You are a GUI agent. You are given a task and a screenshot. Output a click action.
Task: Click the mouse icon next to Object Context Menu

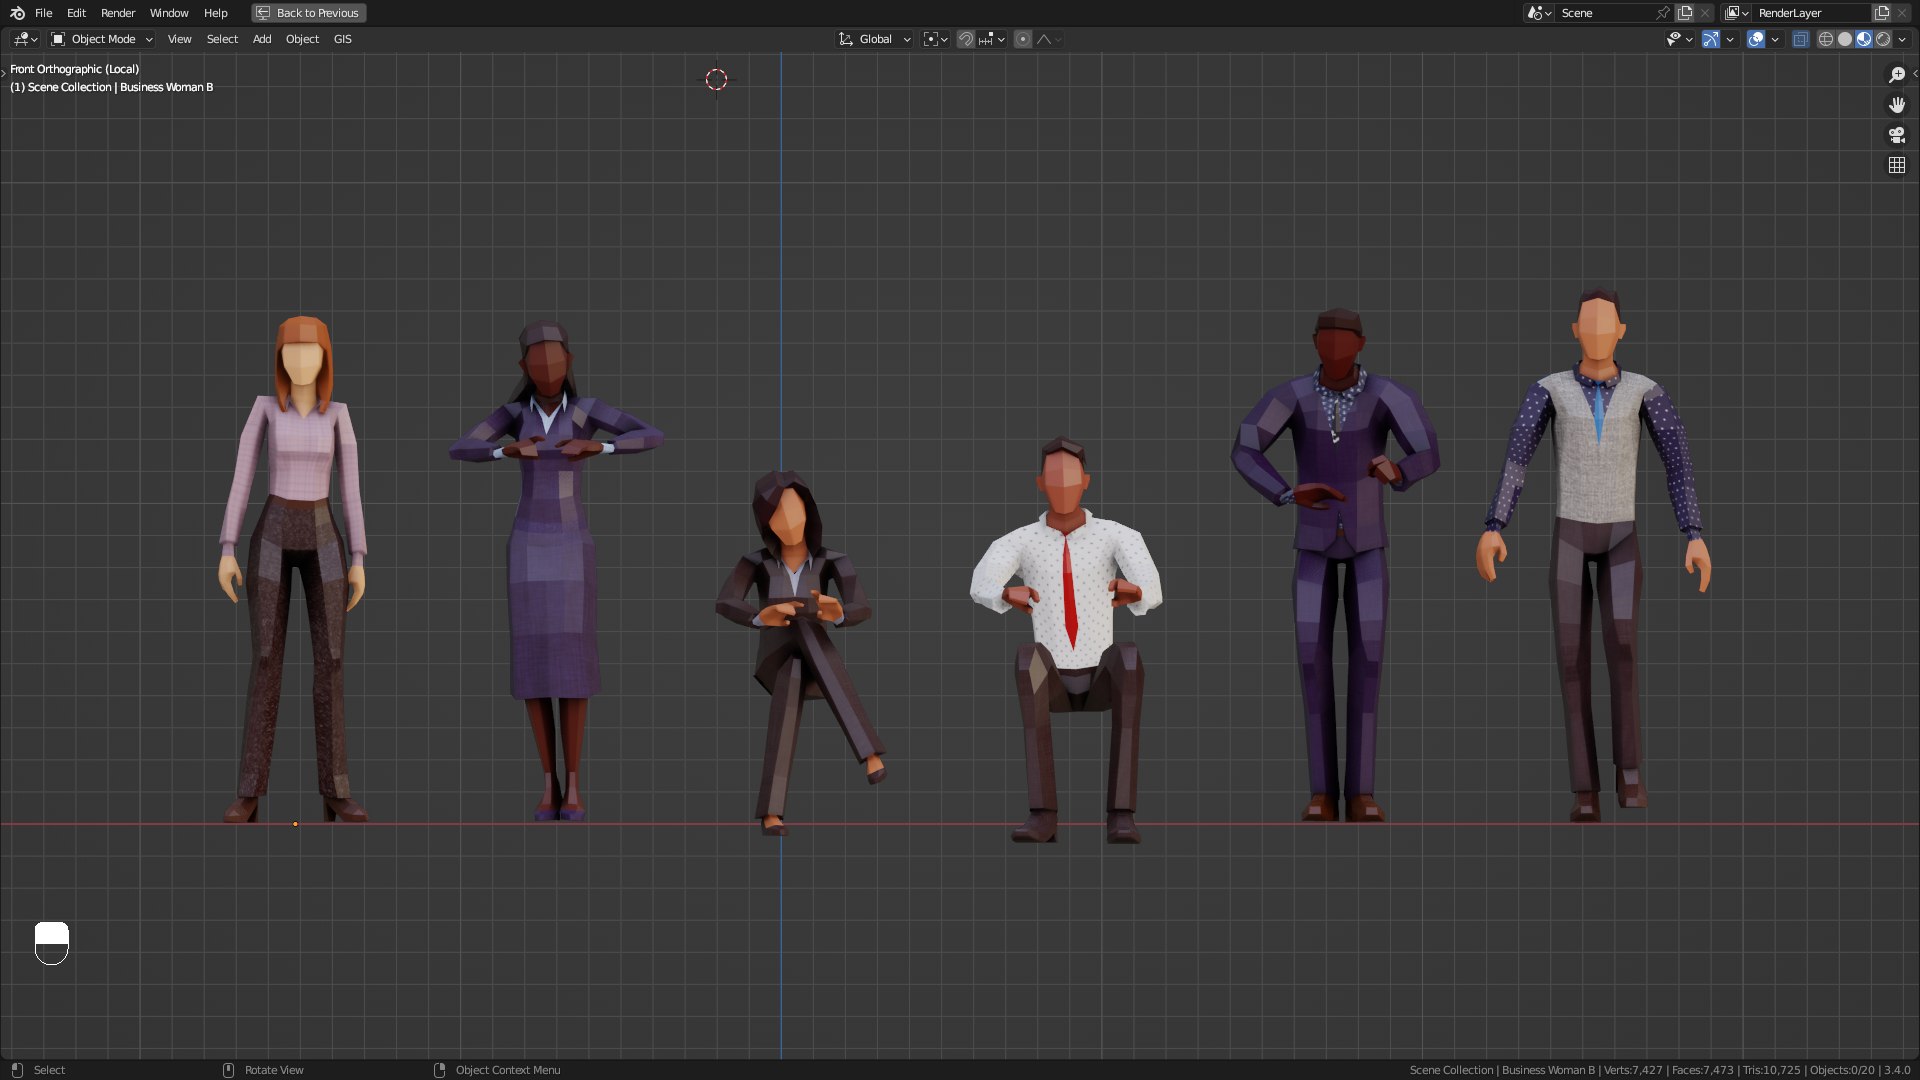click(x=439, y=1070)
